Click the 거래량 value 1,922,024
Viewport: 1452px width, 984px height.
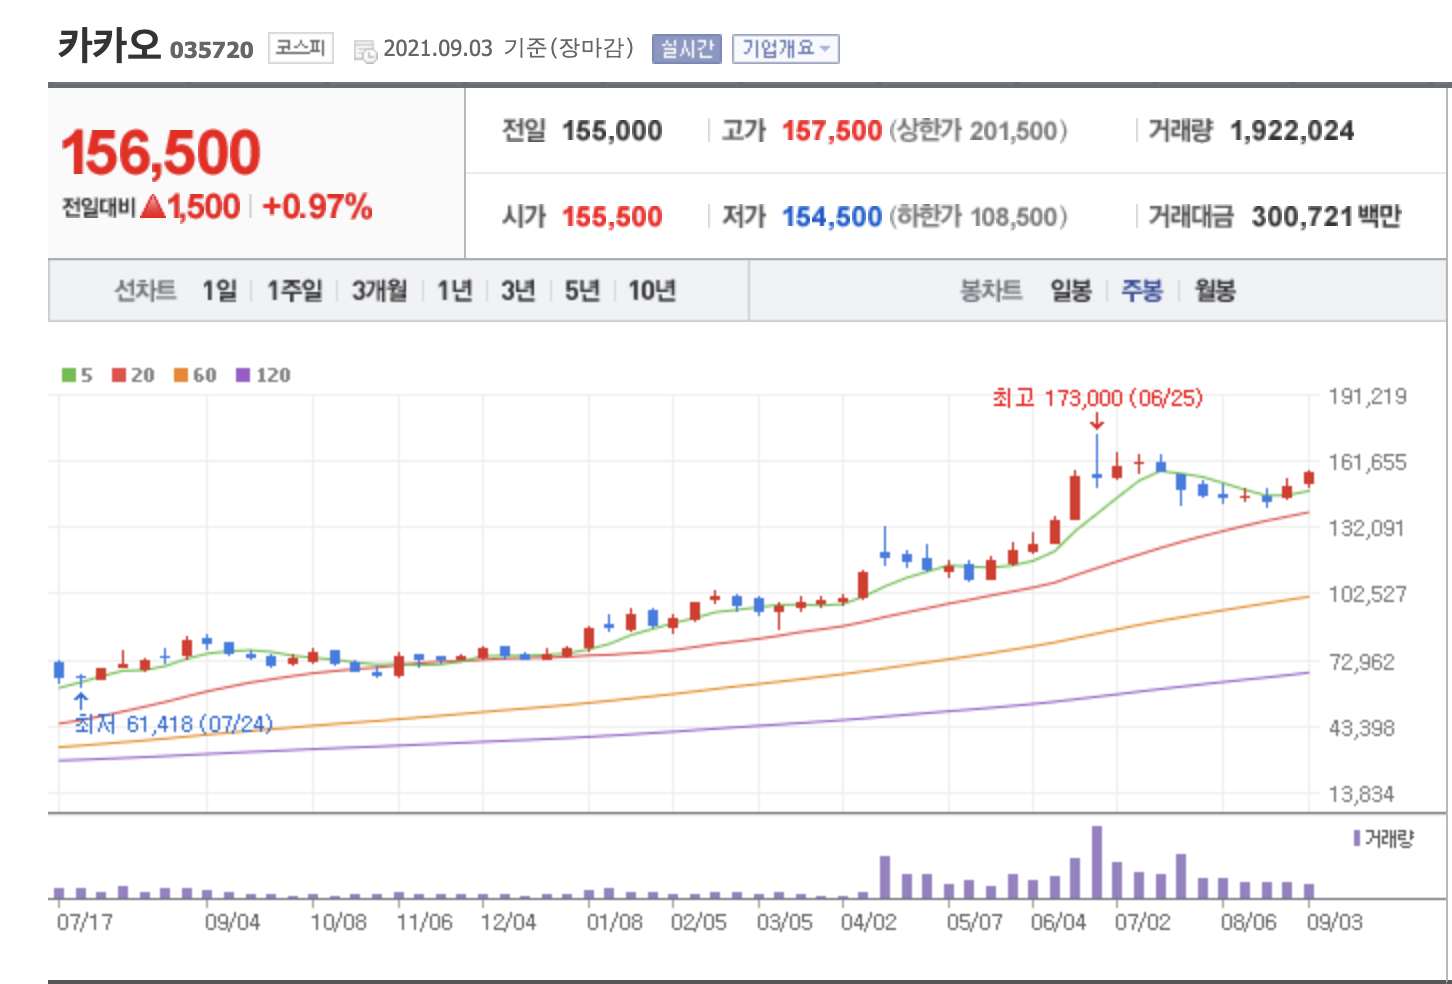pos(1292,131)
